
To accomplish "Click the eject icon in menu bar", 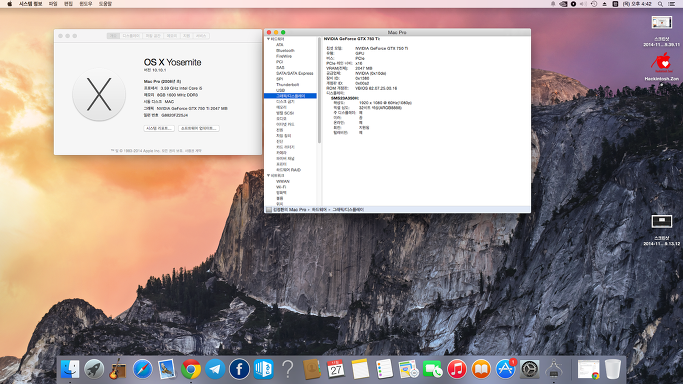I will point(605,4).
